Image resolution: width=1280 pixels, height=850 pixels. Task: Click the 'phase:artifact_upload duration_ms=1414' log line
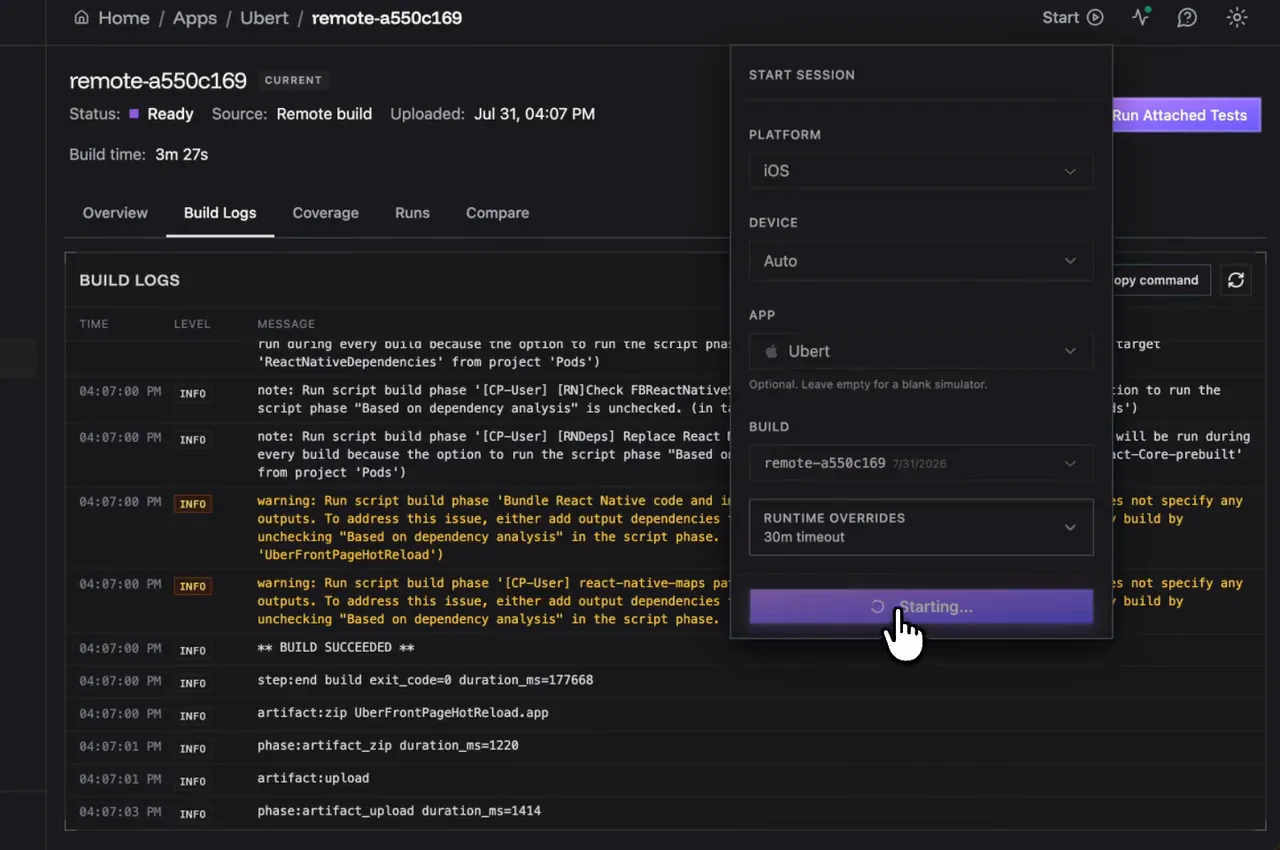(399, 810)
